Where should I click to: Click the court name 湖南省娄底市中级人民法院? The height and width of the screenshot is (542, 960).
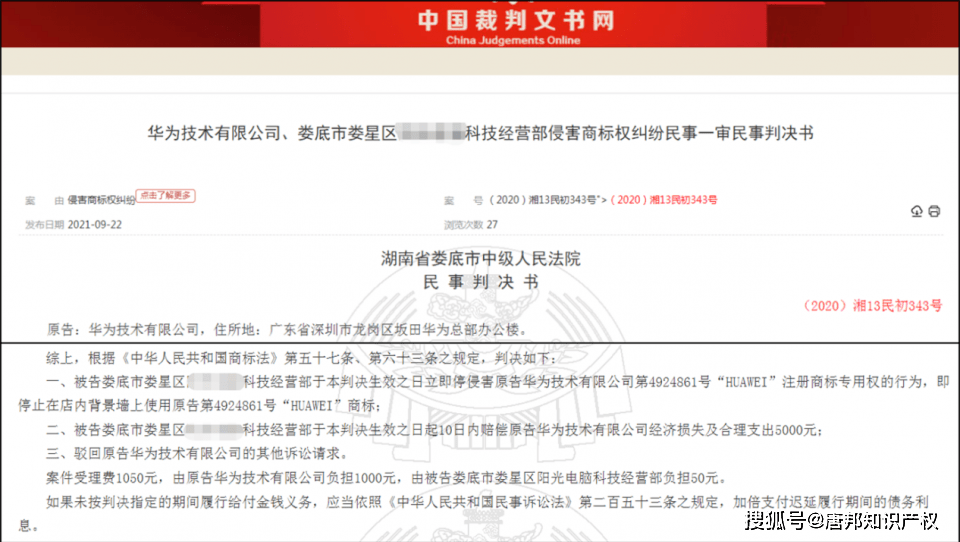tap(481, 258)
